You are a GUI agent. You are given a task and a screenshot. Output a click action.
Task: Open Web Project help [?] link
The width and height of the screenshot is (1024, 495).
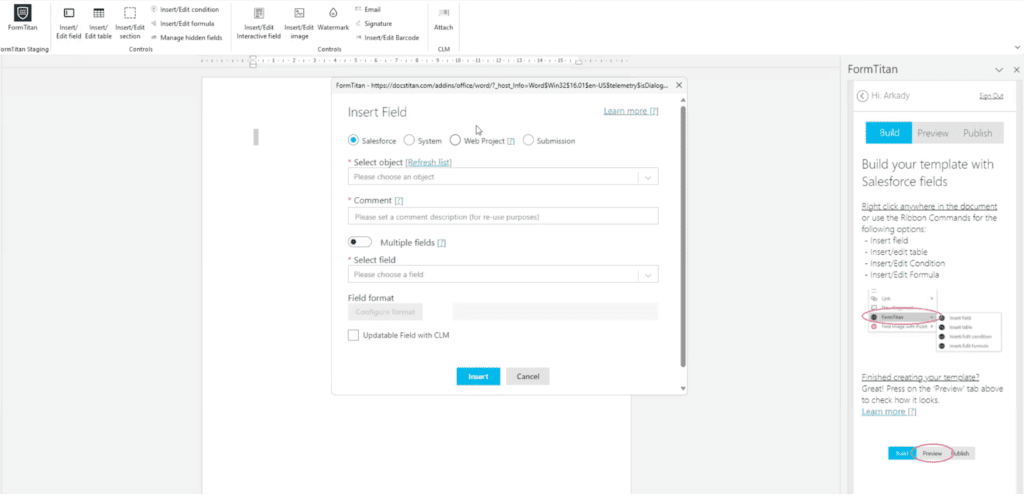pyautogui.click(x=511, y=140)
